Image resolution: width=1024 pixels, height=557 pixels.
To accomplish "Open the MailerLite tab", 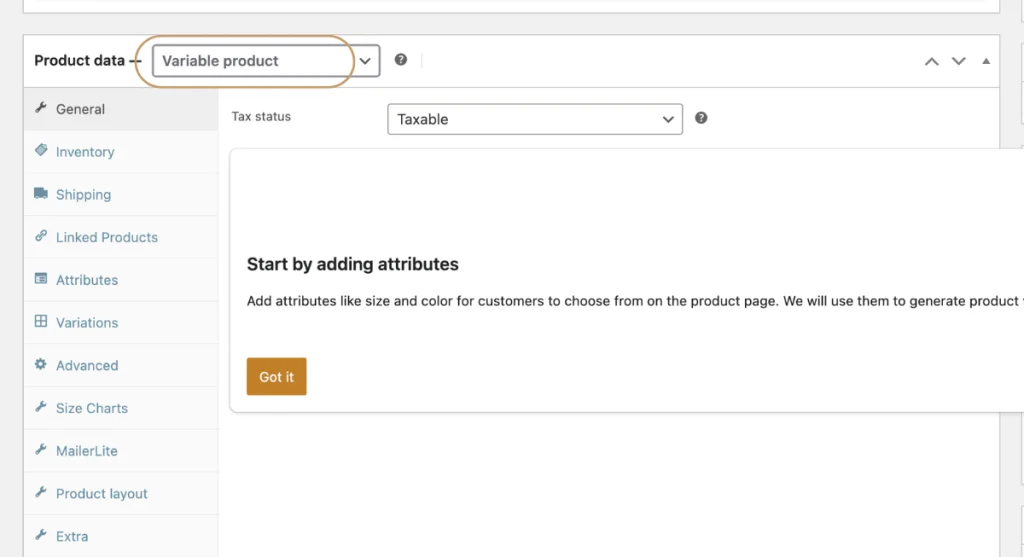I will click(x=121, y=451).
